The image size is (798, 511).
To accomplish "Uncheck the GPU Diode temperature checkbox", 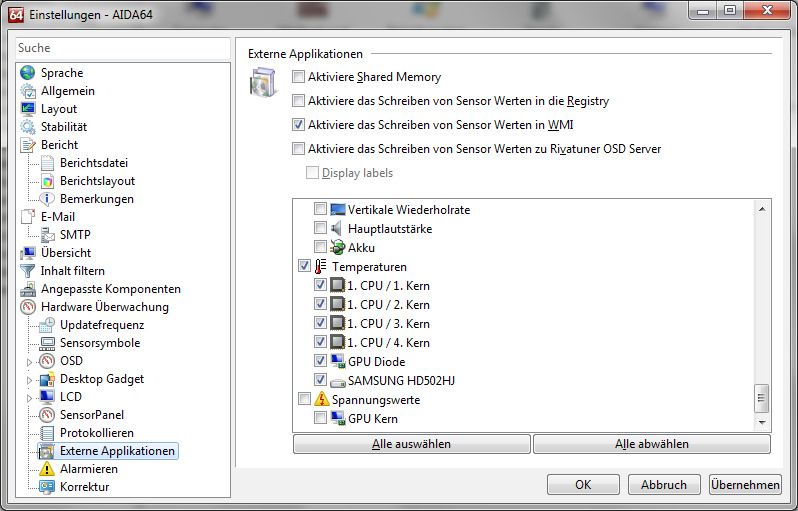I will point(320,361).
